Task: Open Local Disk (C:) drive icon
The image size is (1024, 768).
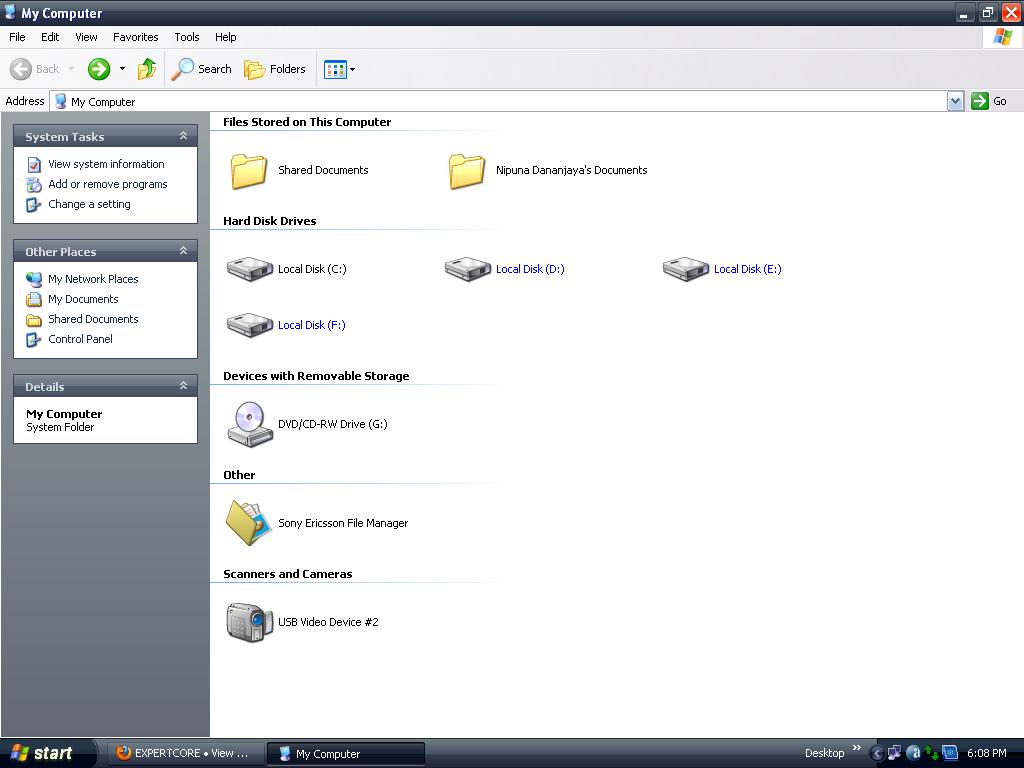Action: point(249,269)
